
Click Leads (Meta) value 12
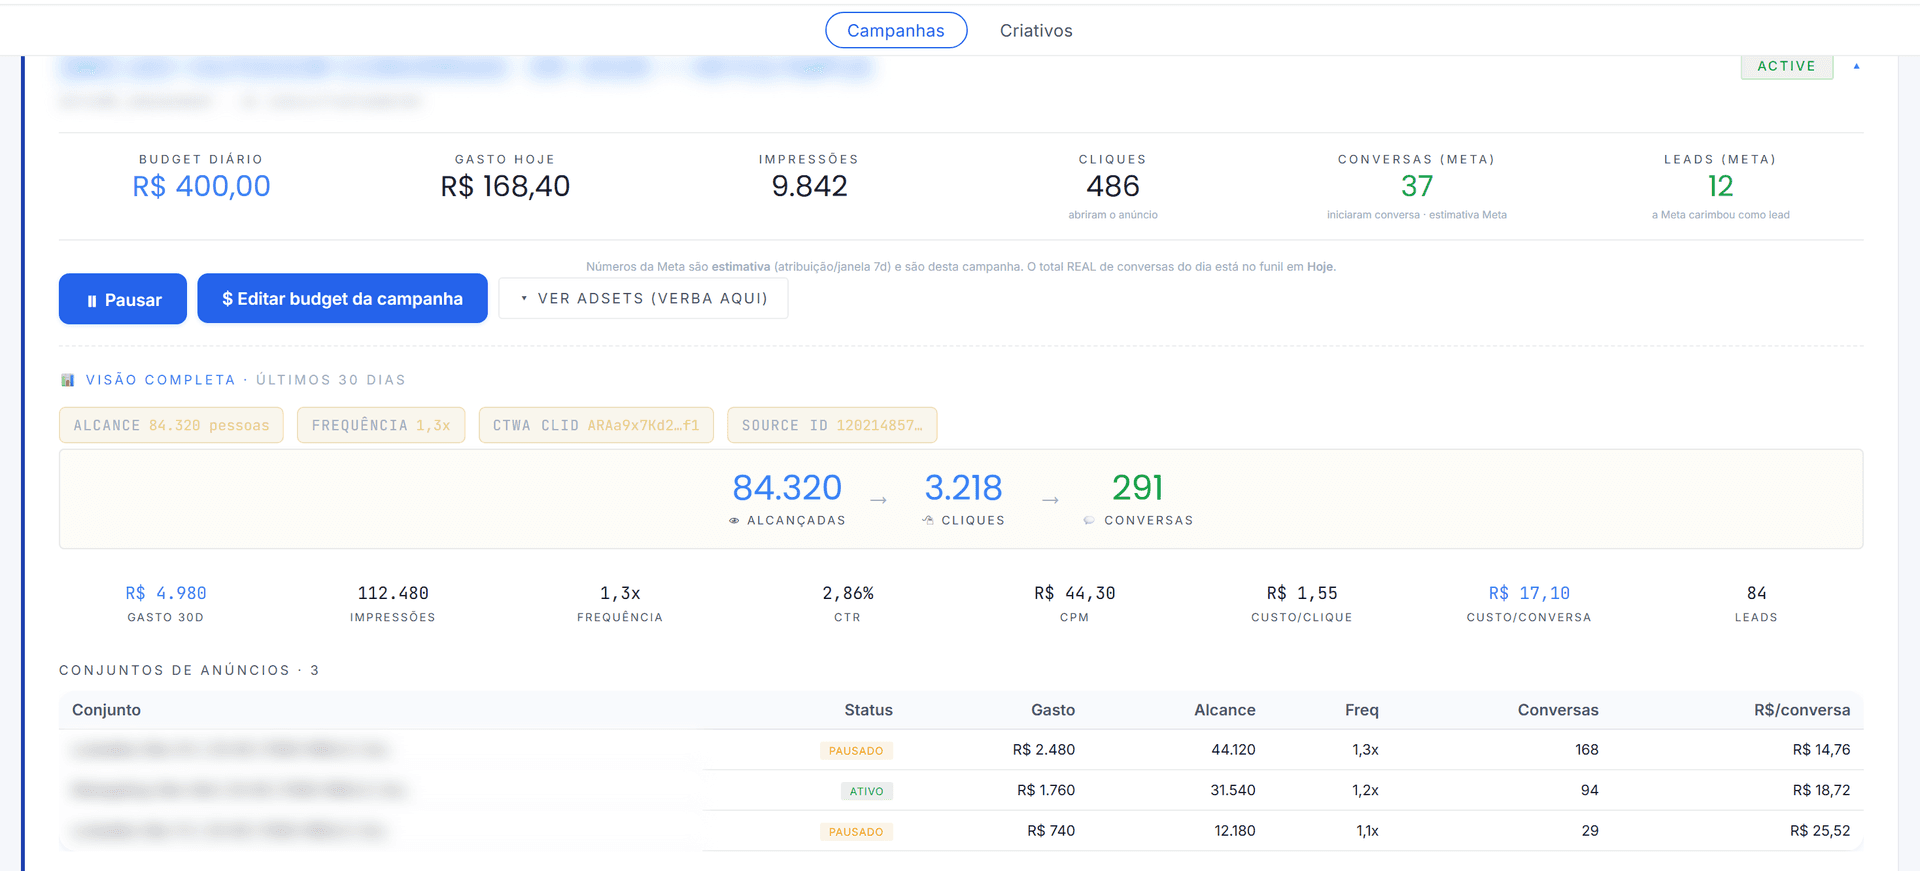1720,186
